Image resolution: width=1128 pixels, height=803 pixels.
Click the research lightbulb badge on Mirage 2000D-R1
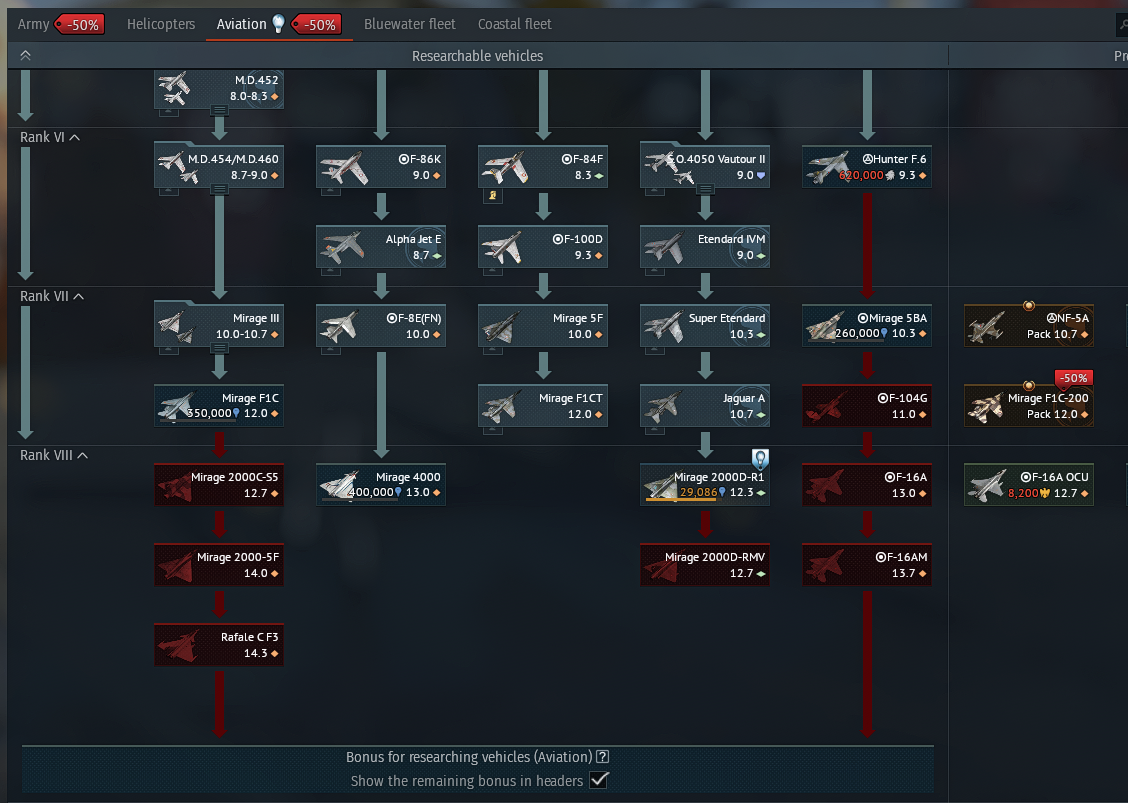point(760,458)
